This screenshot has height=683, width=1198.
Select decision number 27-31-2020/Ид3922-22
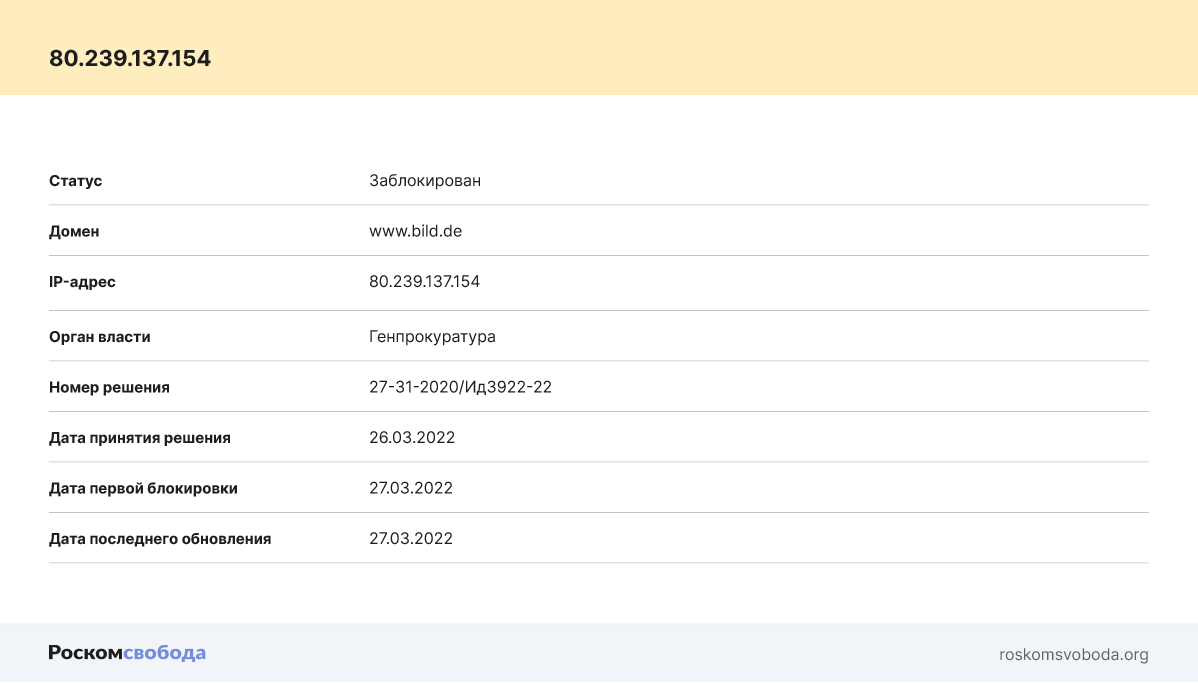click(460, 387)
